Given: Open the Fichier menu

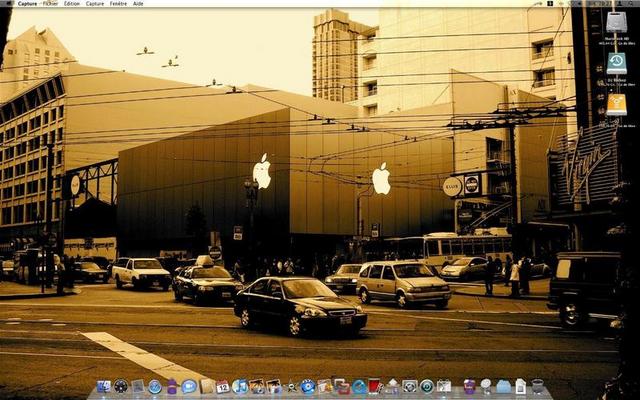Looking at the screenshot, I should tap(51, 3).
